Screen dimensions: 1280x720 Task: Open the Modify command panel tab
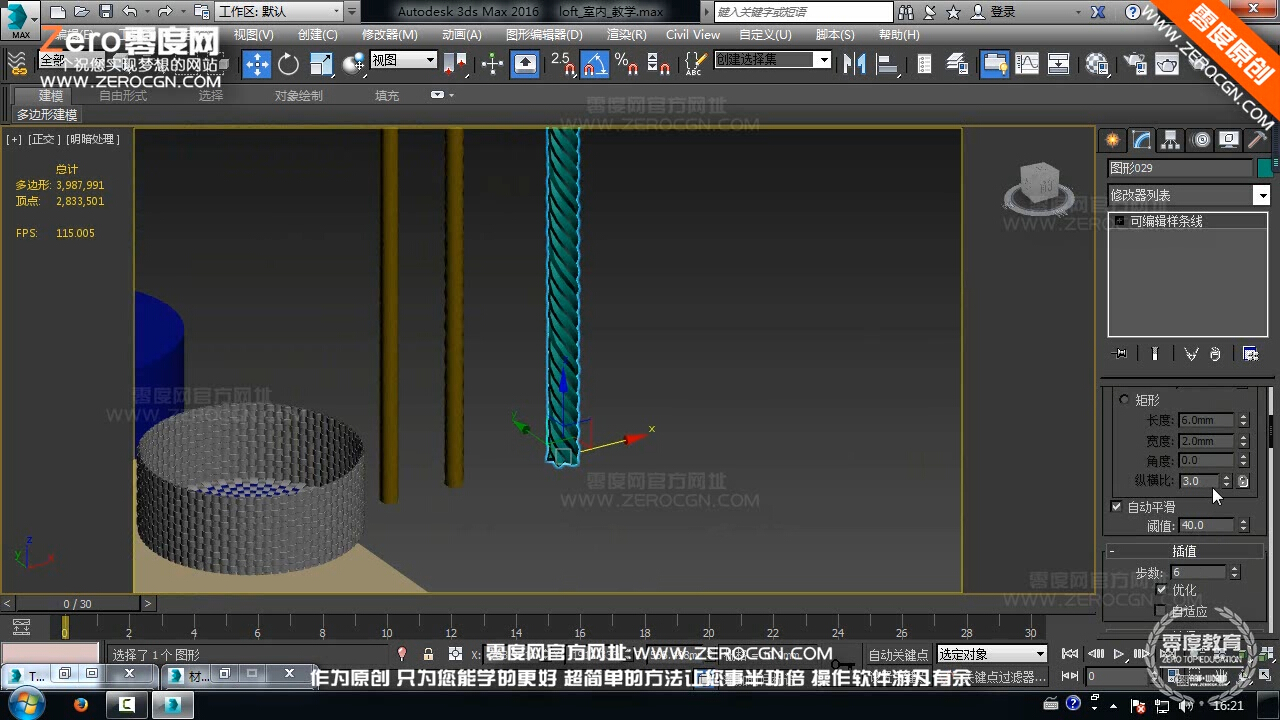click(x=1141, y=140)
